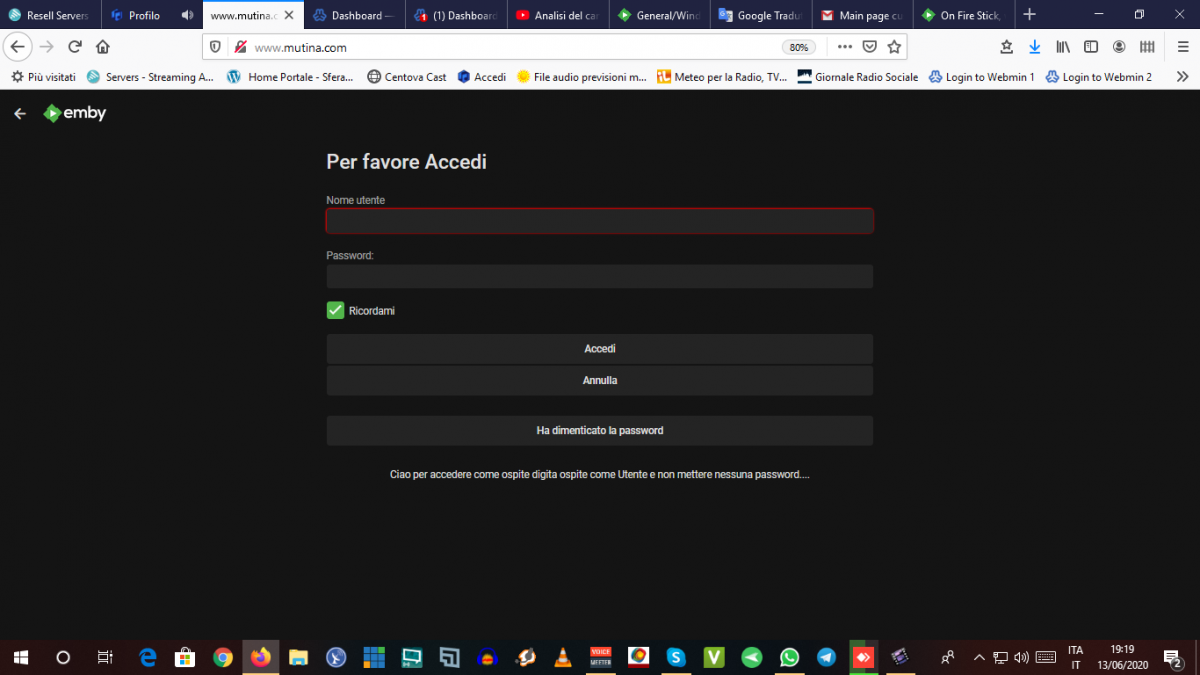
Task: Focus the Password field
Action: [x=600, y=277]
